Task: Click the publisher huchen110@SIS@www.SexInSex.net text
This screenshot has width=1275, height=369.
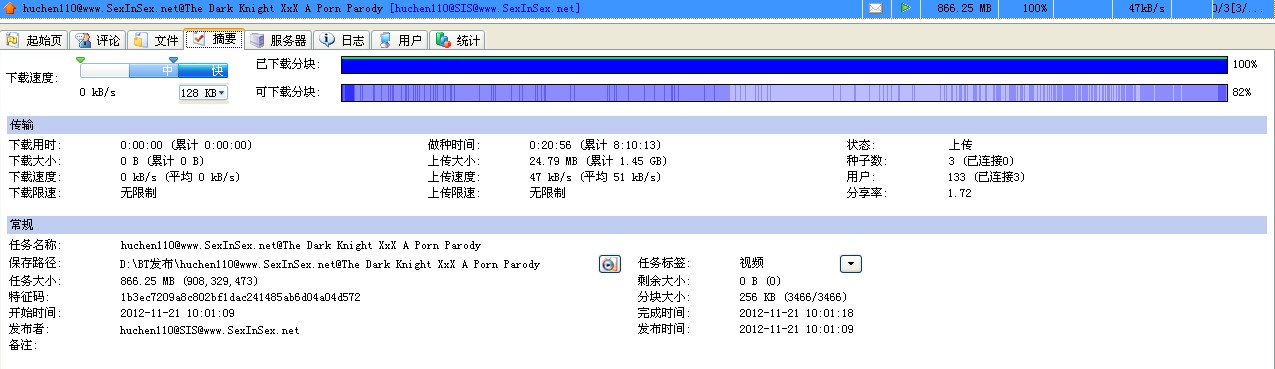Action: (x=209, y=329)
